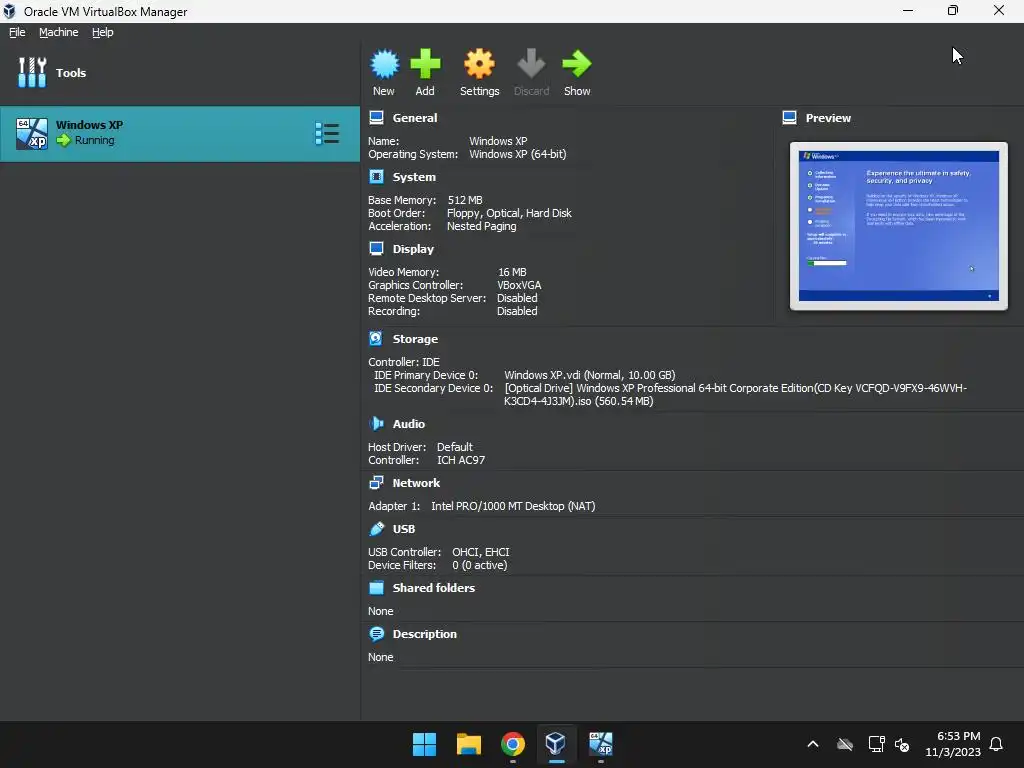Image resolution: width=1024 pixels, height=768 pixels.
Task: Click the 'Intel PRO/1000 MT Desktop (NAT)' text
Action: click(513, 505)
